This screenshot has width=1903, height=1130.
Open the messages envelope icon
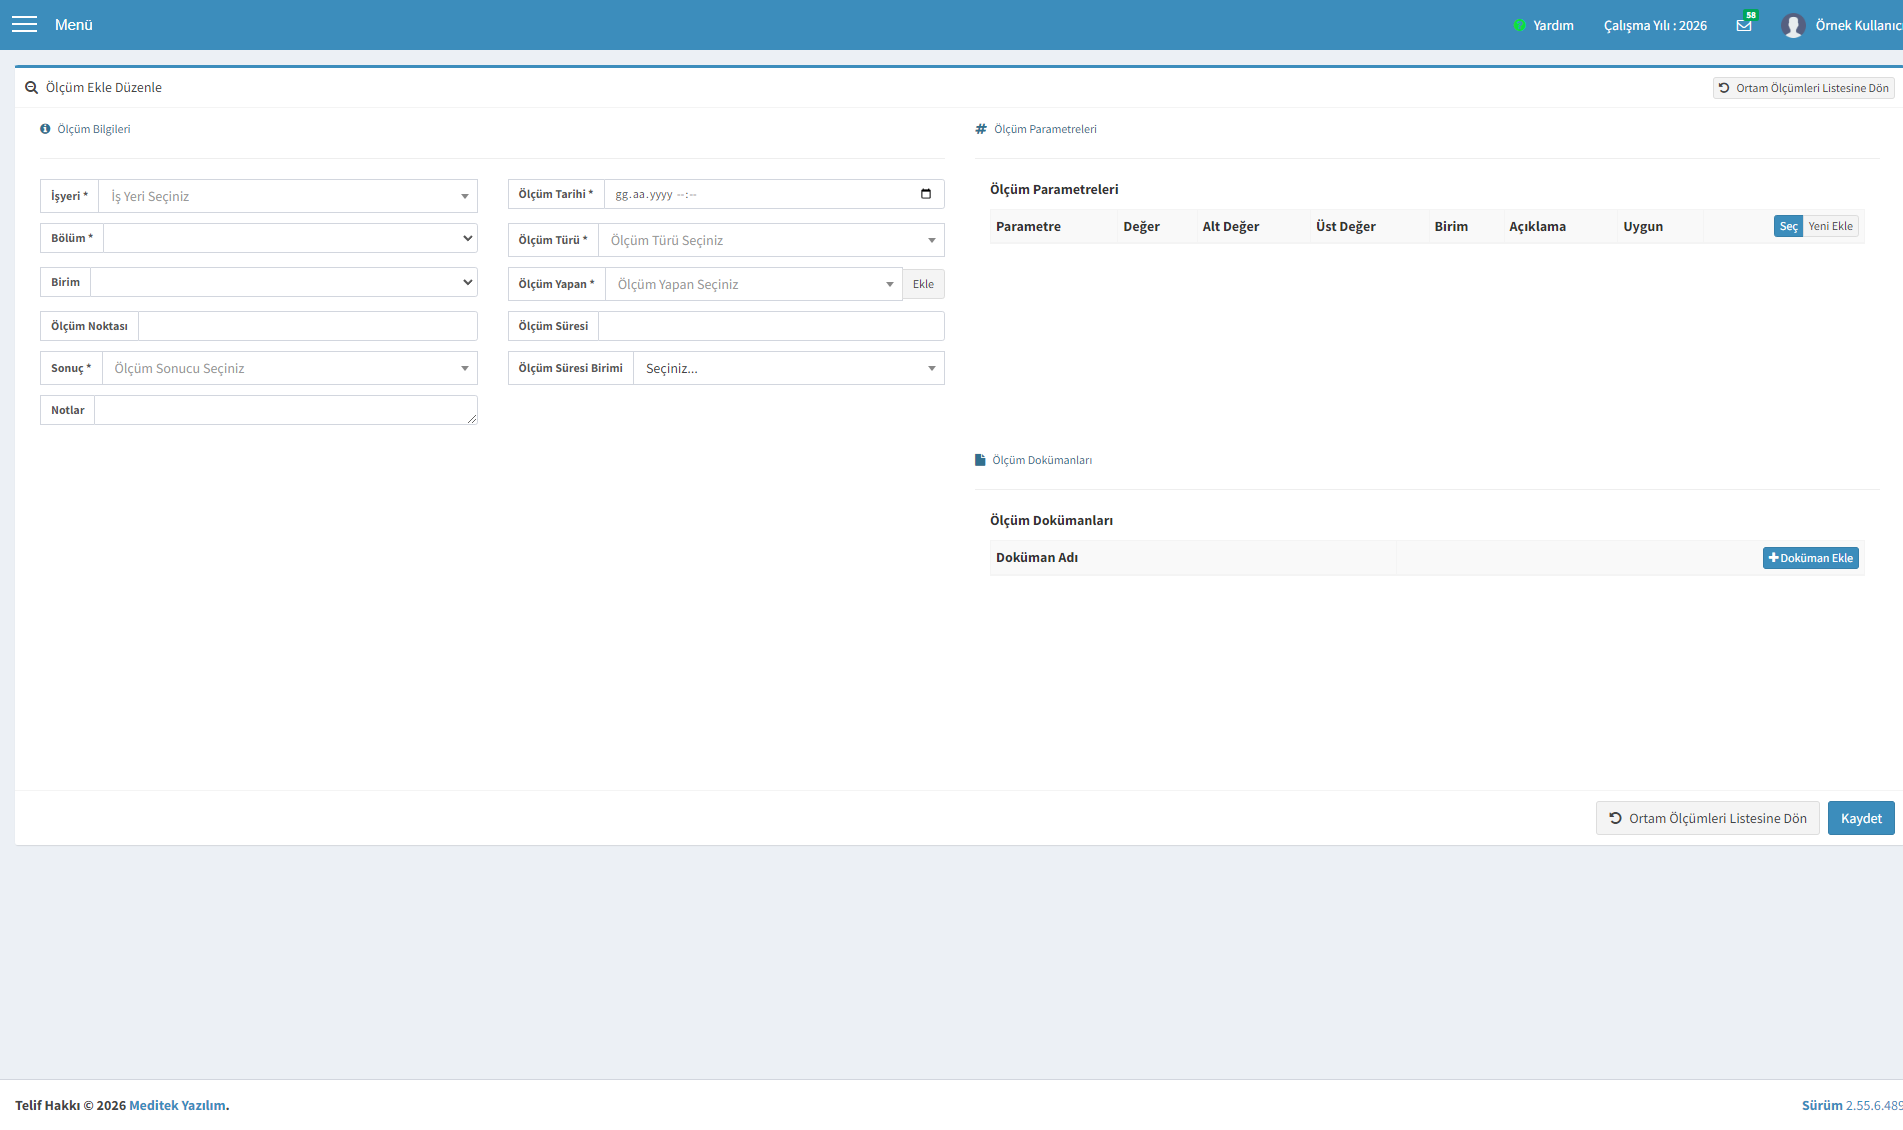pos(1744,25)
